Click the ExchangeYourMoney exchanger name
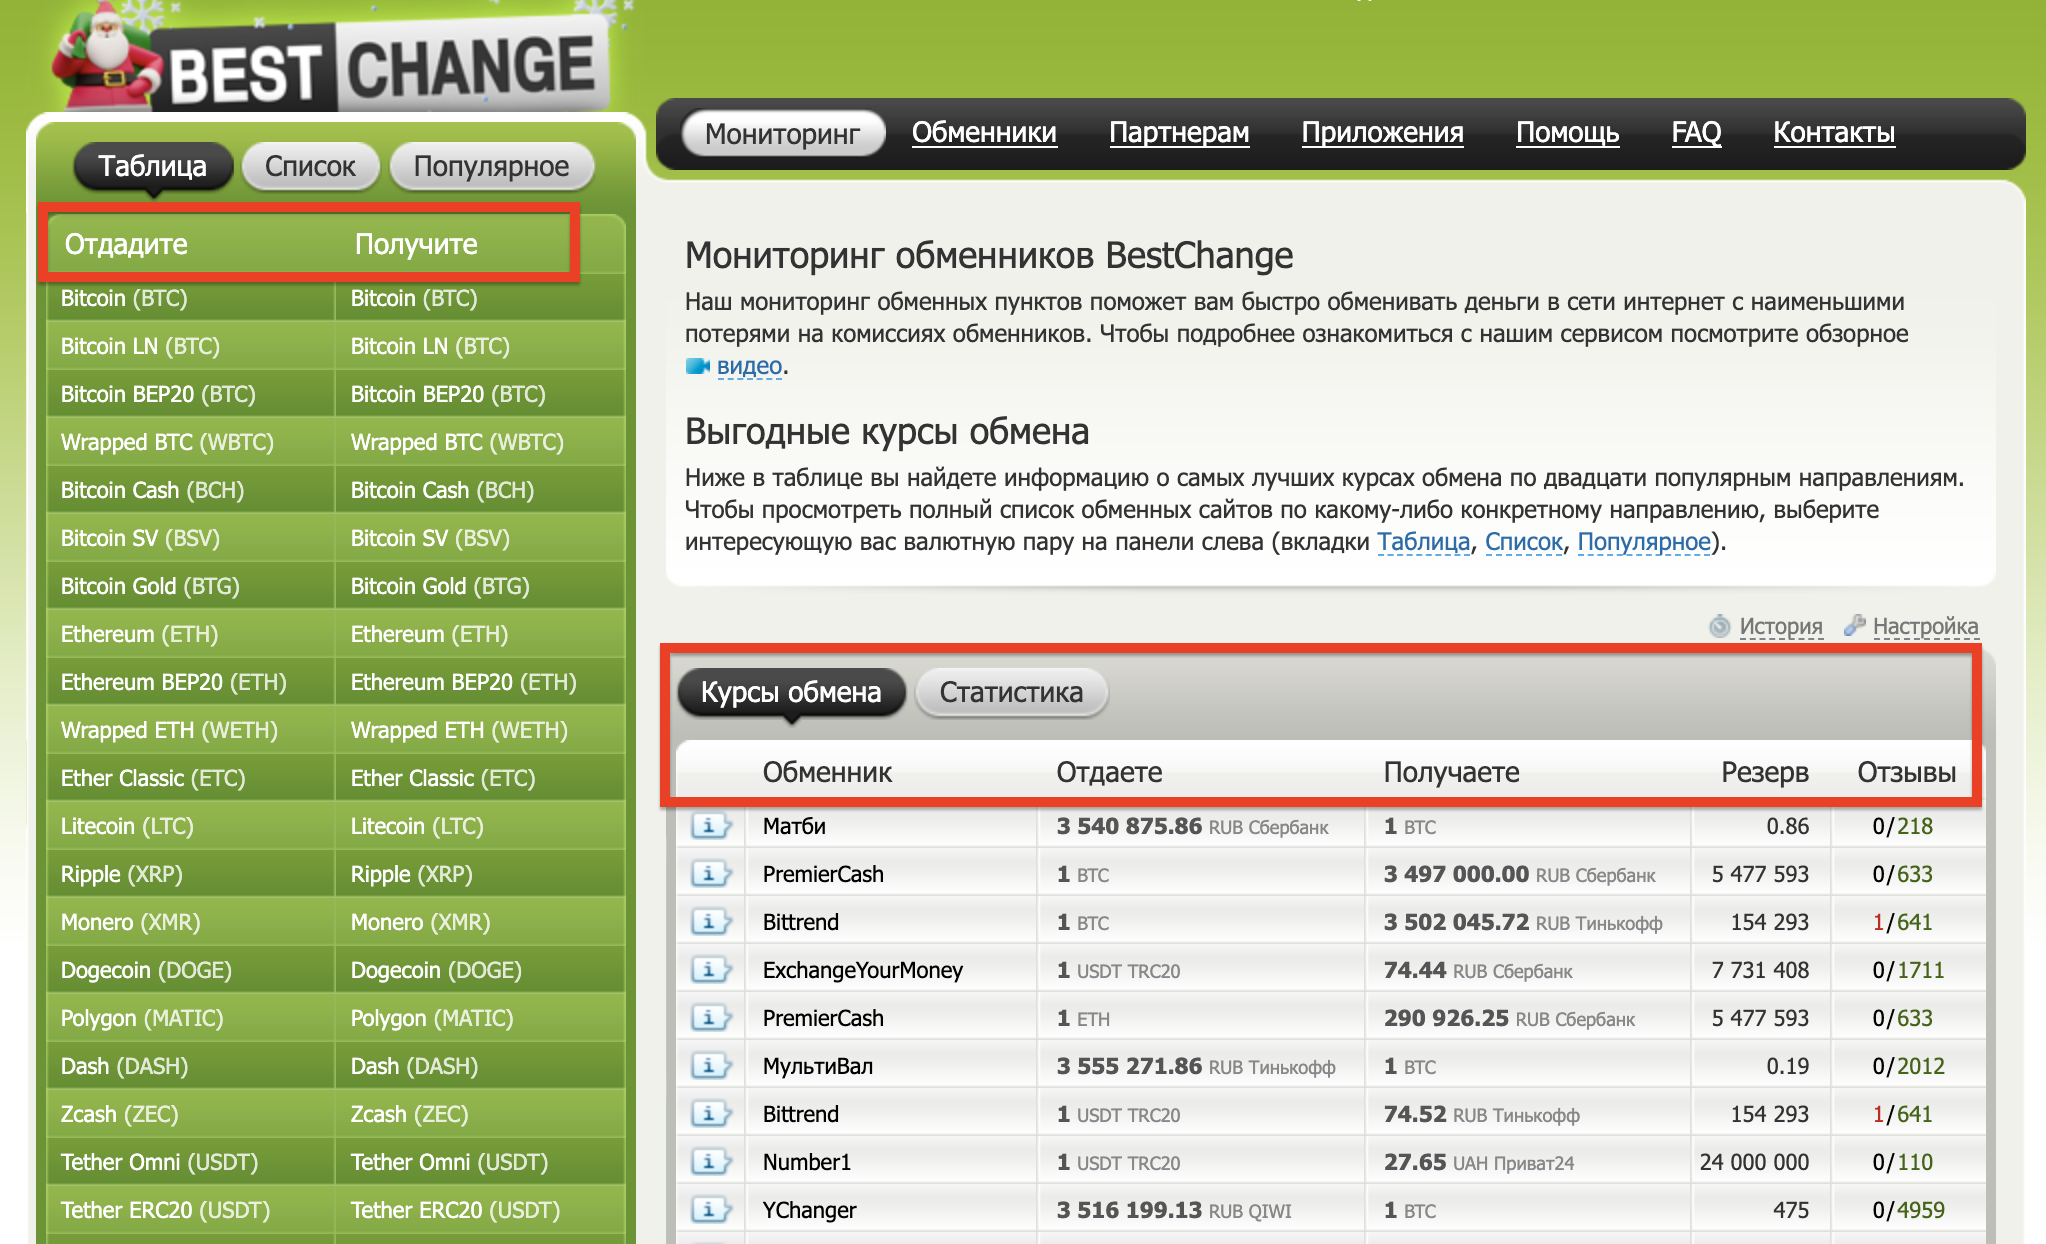 [862, 970]
